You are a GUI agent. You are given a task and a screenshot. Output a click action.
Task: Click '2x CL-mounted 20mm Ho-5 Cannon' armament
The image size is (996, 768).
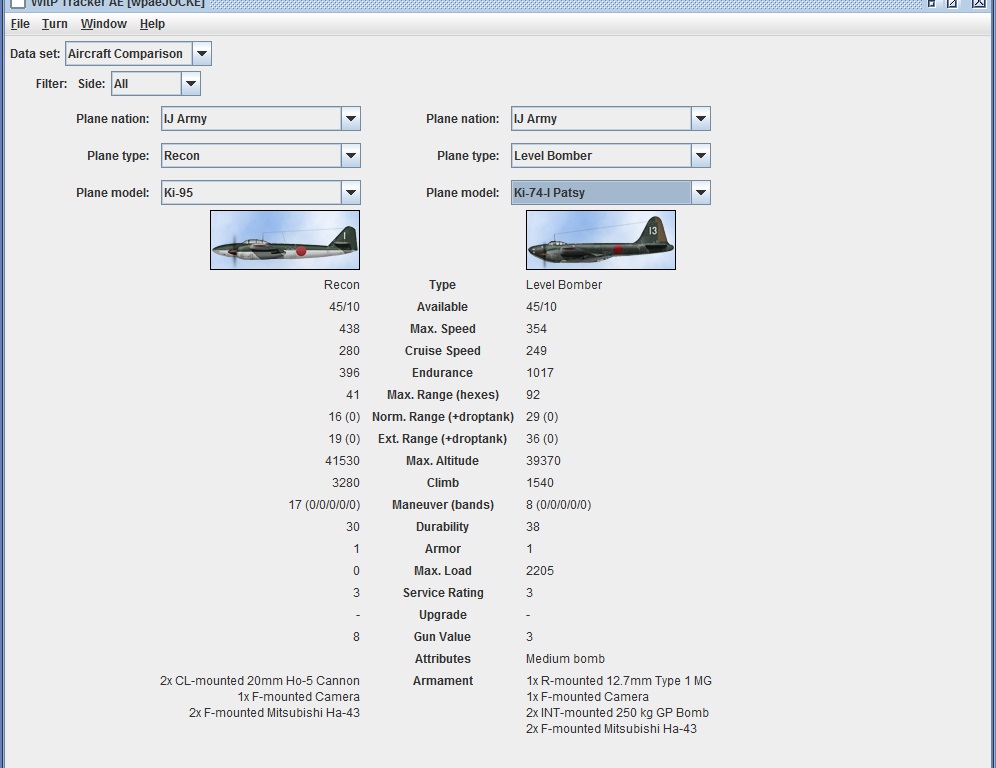(x=260, y=681)
